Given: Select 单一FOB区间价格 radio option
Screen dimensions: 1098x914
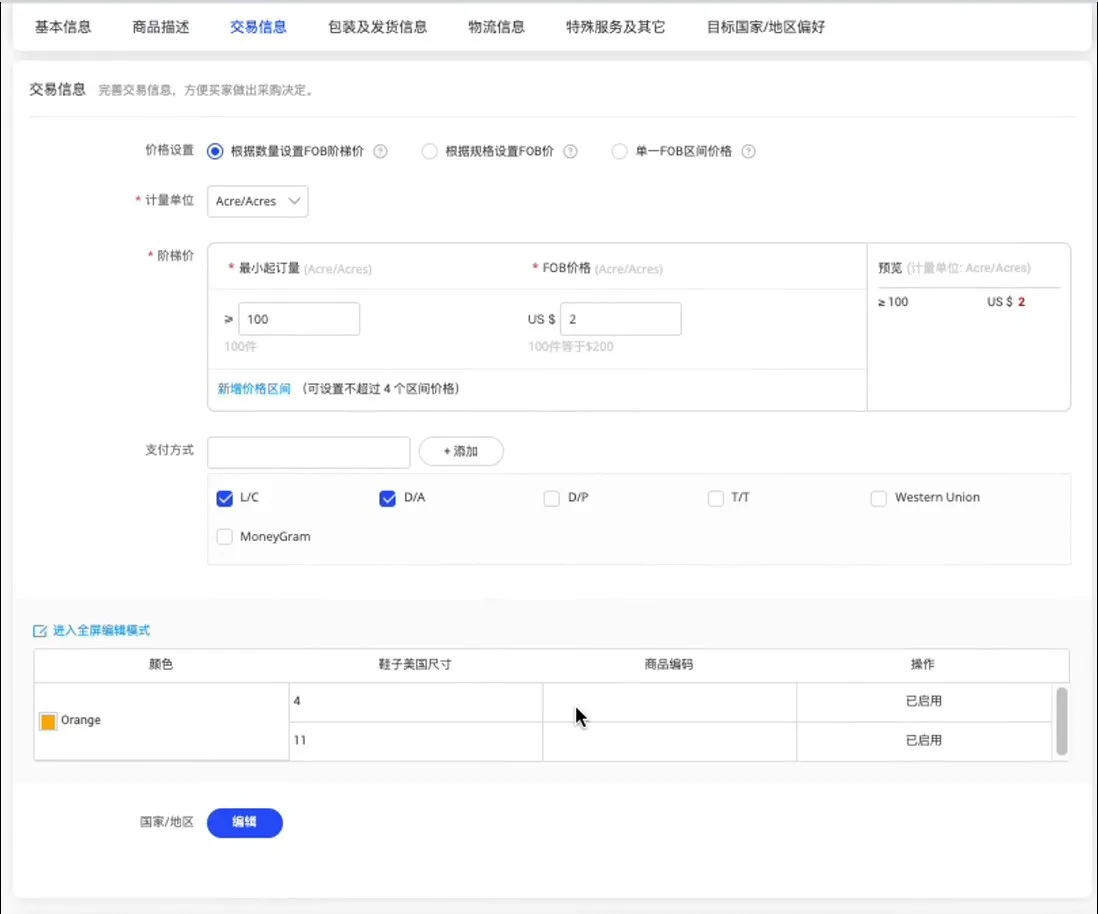Looking at the screenshot, I should pyautogui.click(x=619, y=152).
